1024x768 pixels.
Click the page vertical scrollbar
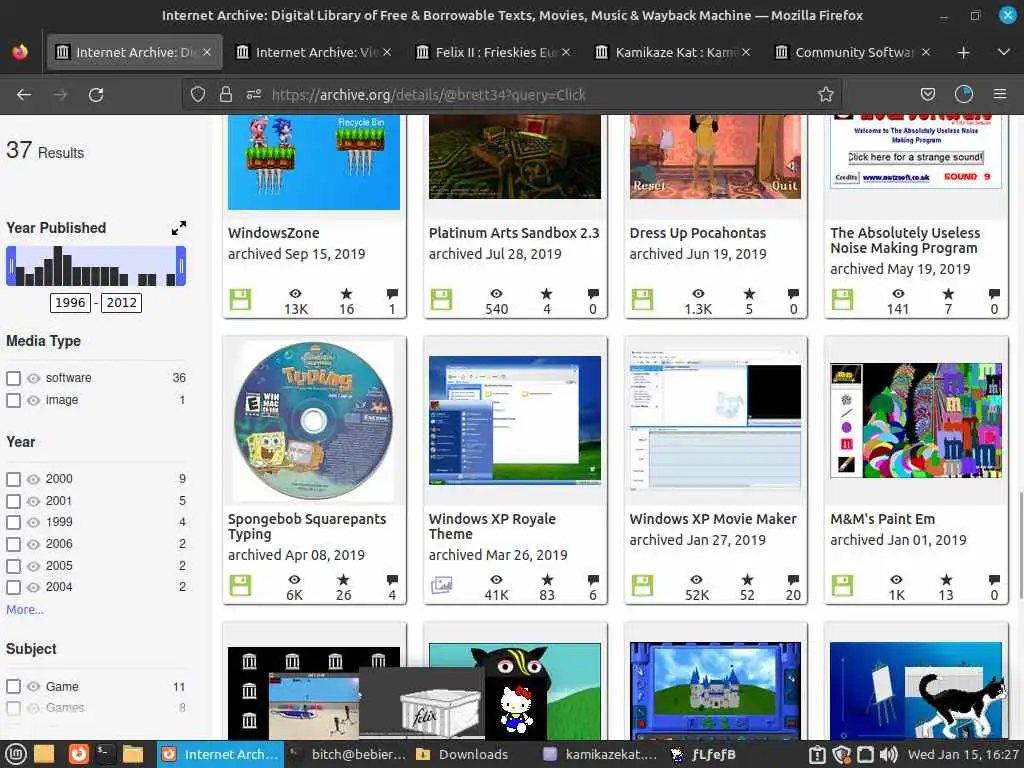tap(1019, 545)
